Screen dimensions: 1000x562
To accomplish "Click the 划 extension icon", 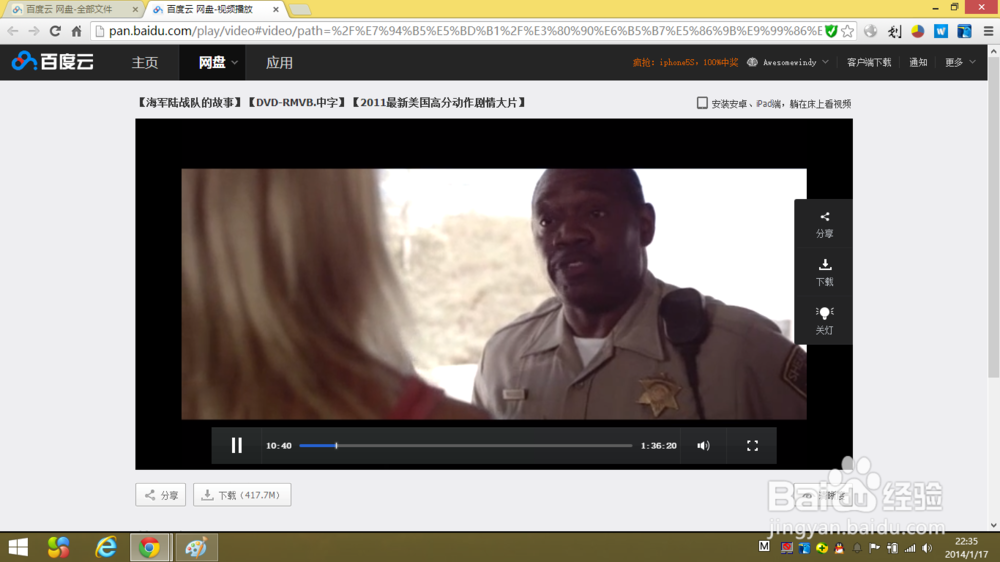I will click(x=894, y=31).
